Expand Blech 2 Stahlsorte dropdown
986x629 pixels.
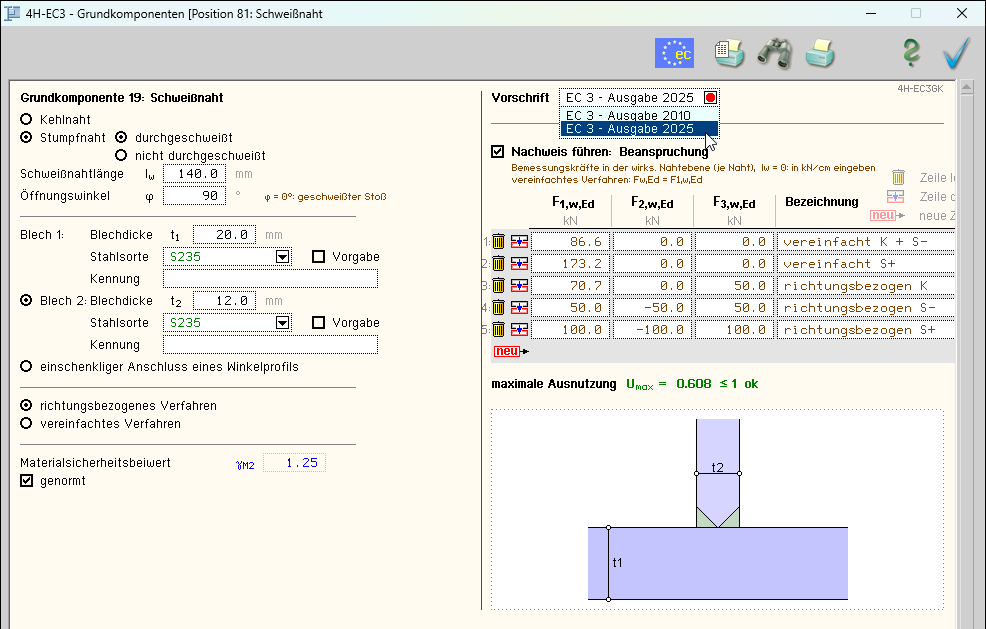[x=283, y=323]
